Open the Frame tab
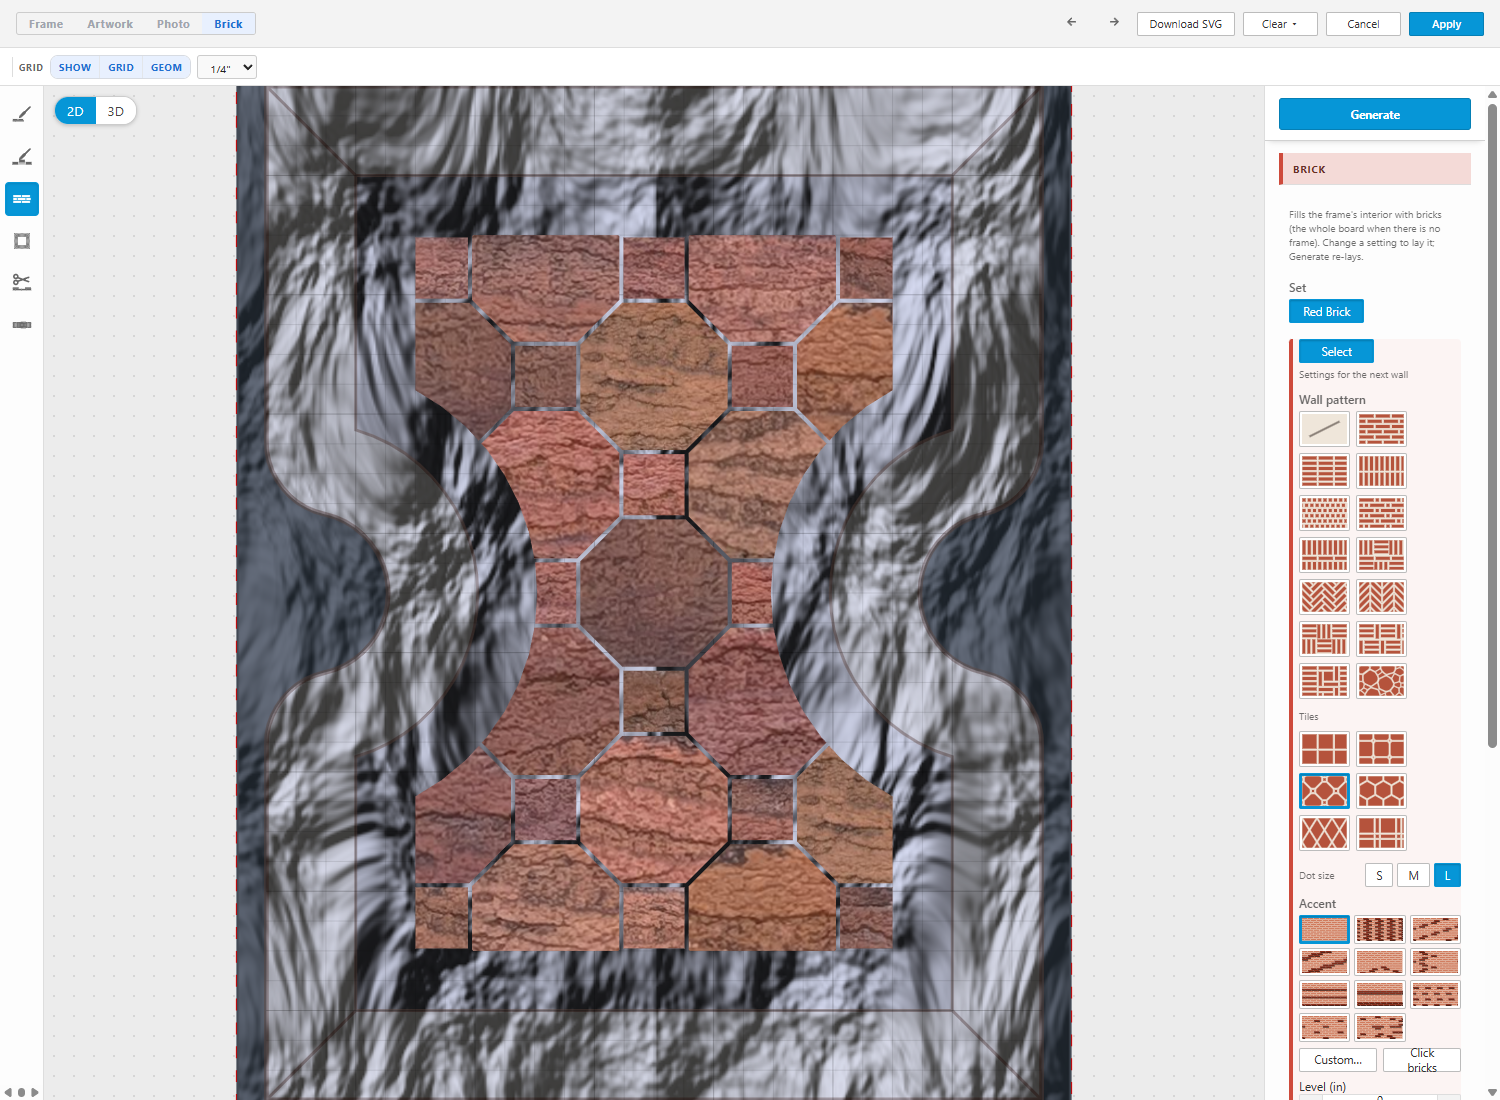Screen dimensions: 1500x1100 tap(46, 24)
